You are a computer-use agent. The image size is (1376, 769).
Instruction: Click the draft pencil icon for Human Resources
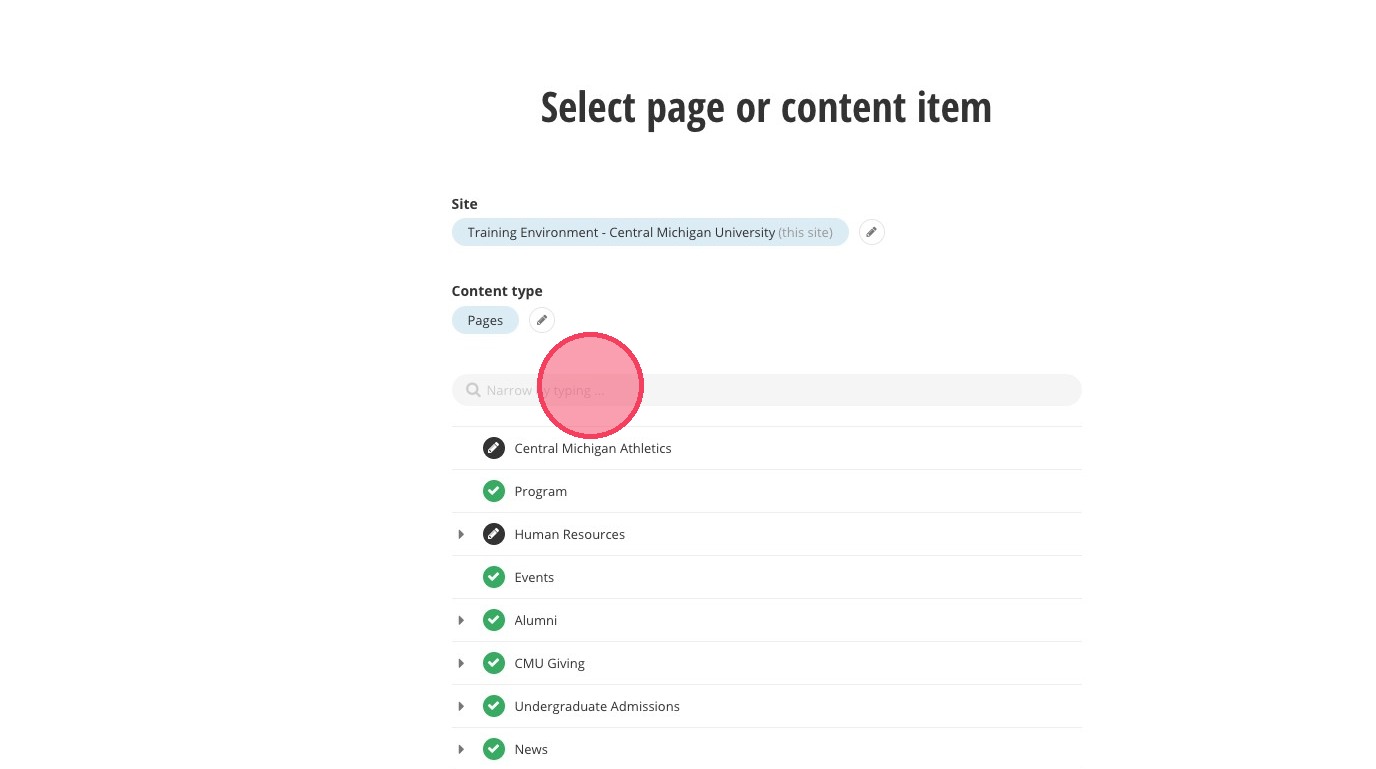click(493, 534)
